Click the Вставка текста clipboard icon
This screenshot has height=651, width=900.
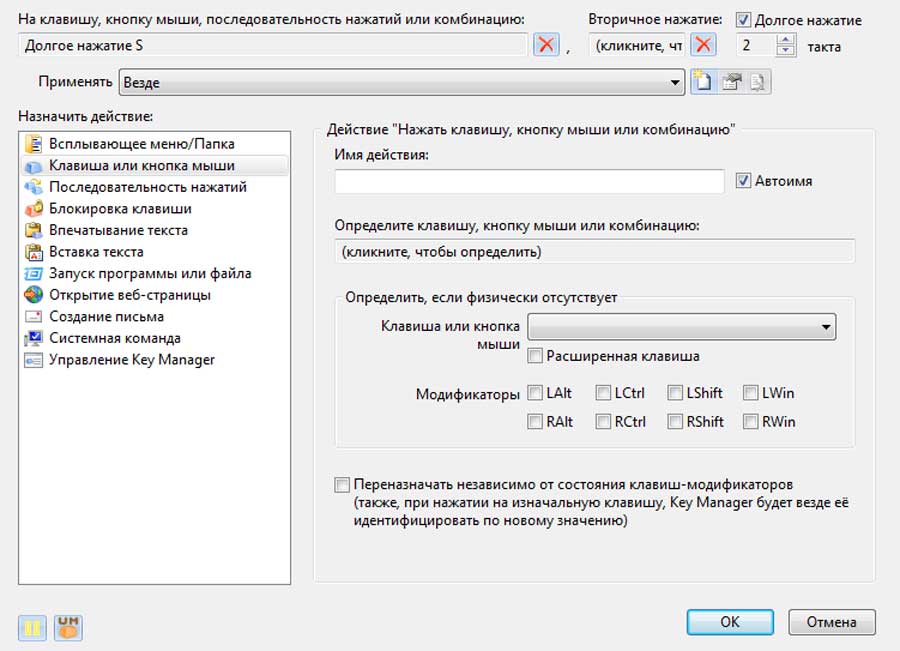34,252
